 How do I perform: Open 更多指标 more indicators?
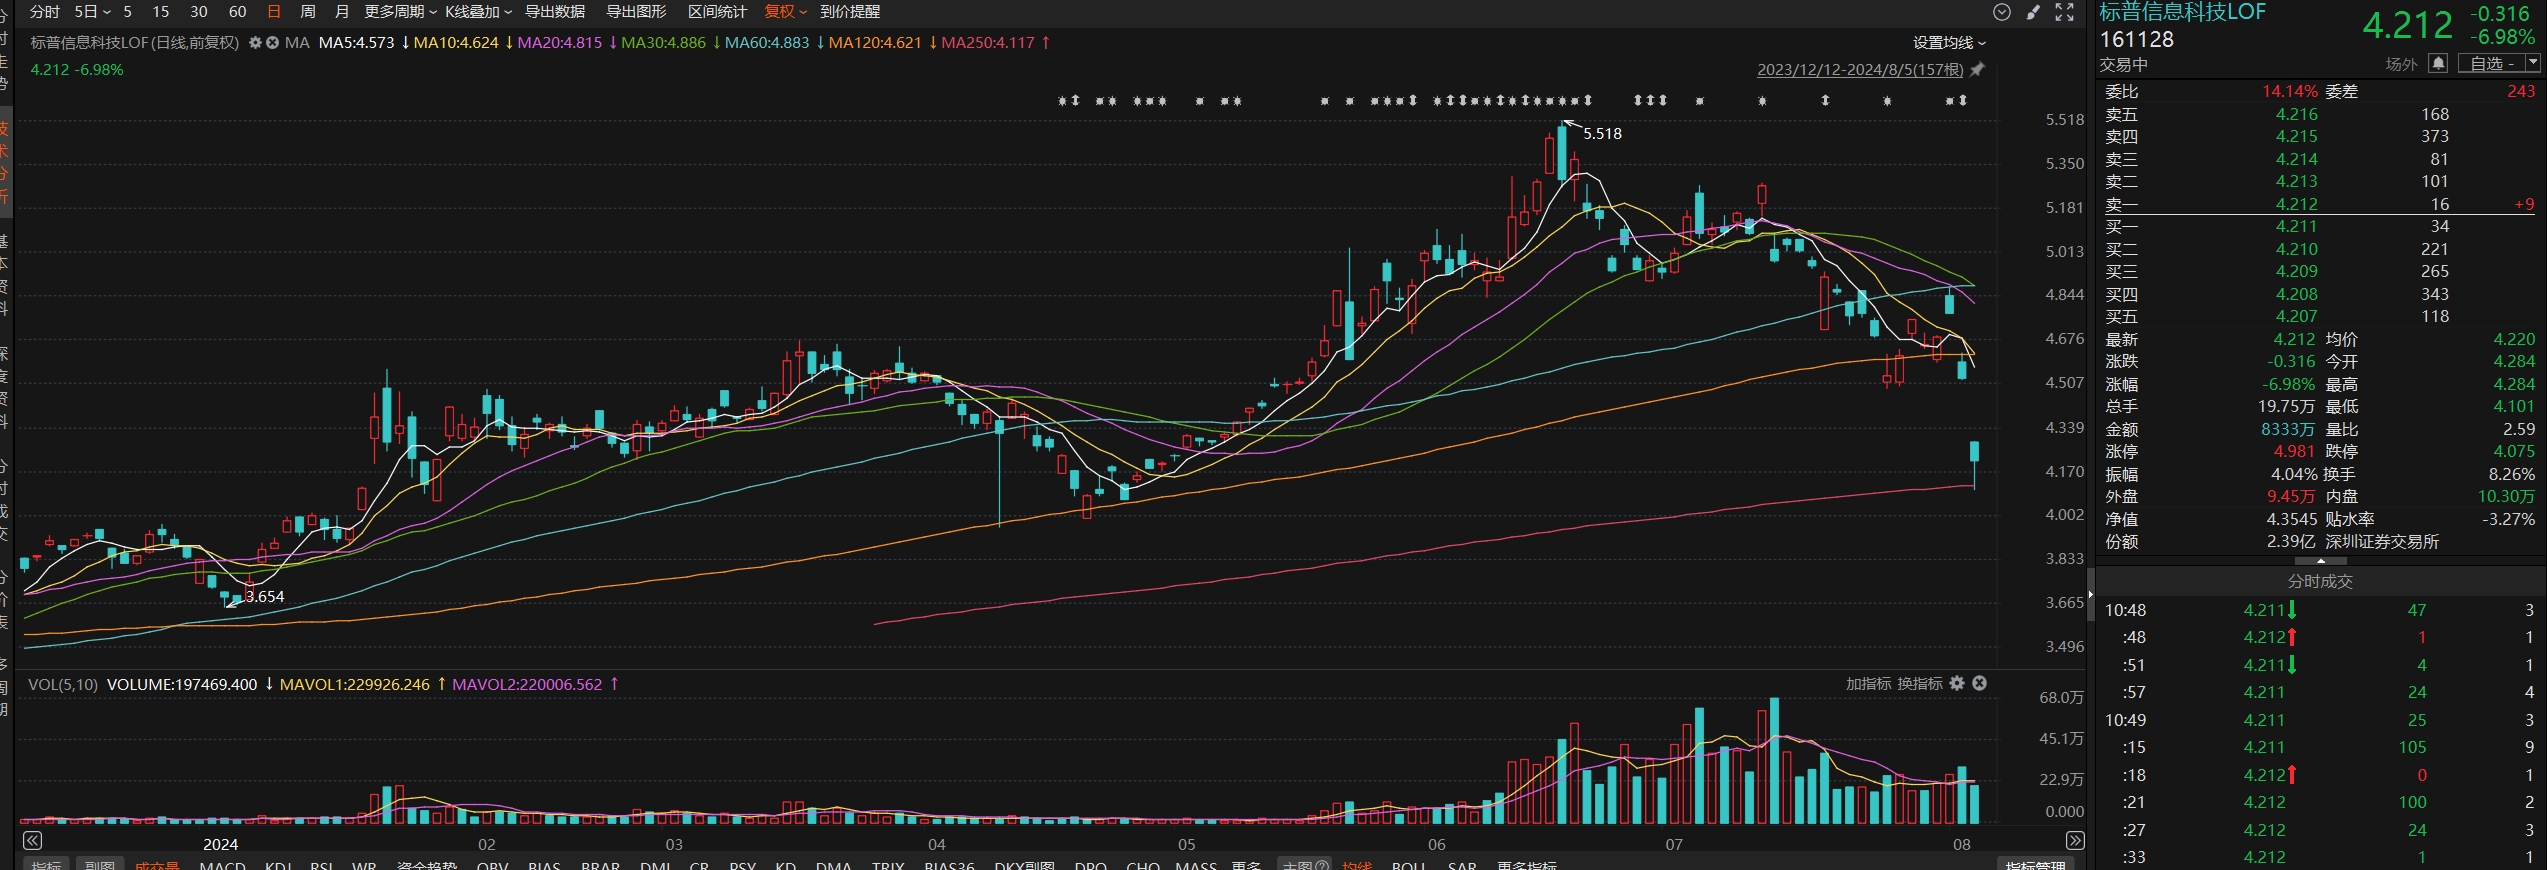click(x=1527, y=865)
